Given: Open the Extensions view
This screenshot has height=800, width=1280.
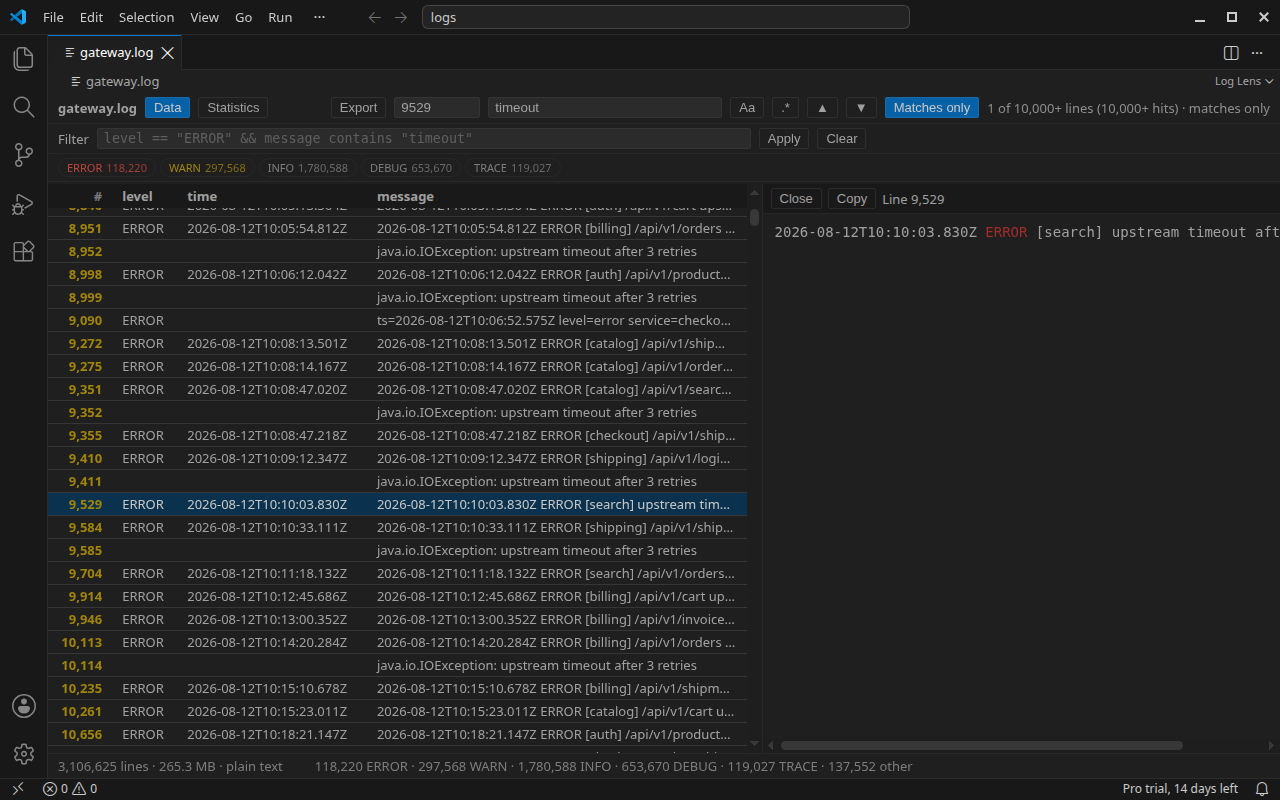Looking at the screenshot, I should [24, 252].
